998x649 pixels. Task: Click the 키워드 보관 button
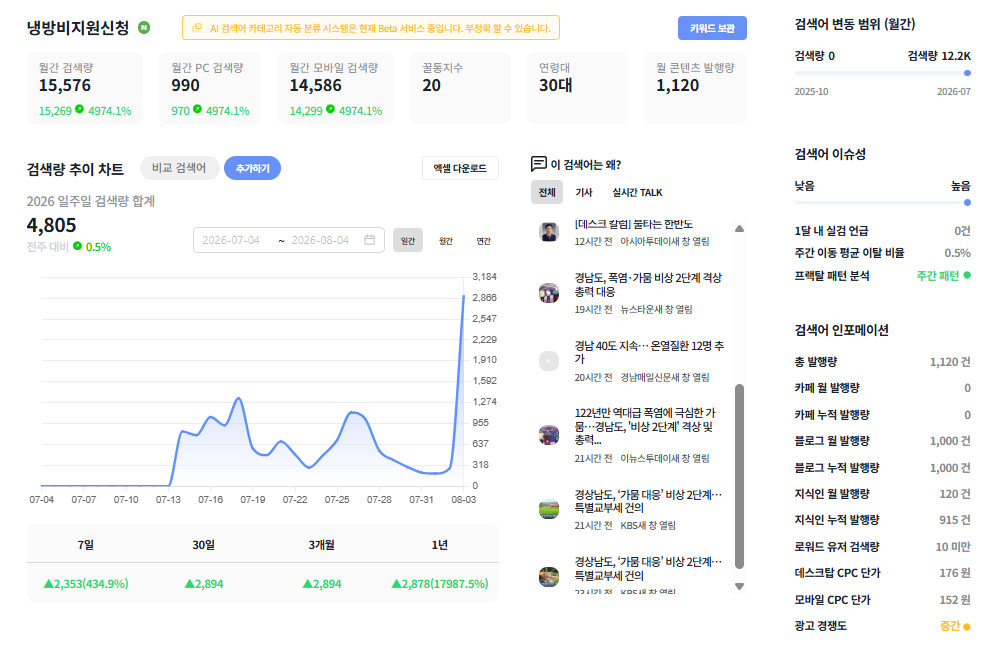(712, 28)
